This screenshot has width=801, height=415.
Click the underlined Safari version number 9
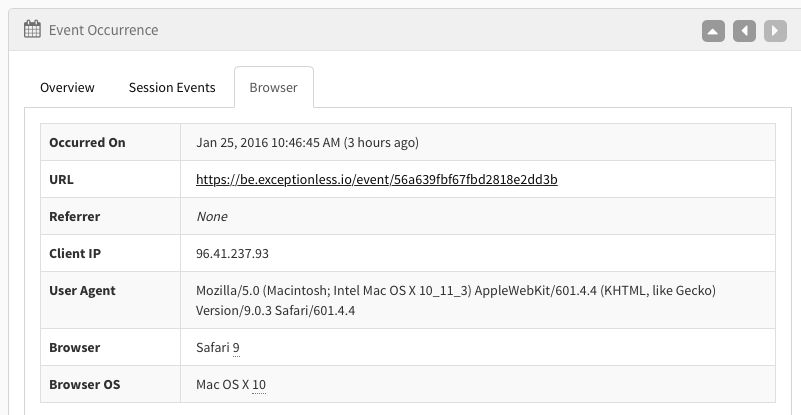pyautogui.click(x=236, y=348)
